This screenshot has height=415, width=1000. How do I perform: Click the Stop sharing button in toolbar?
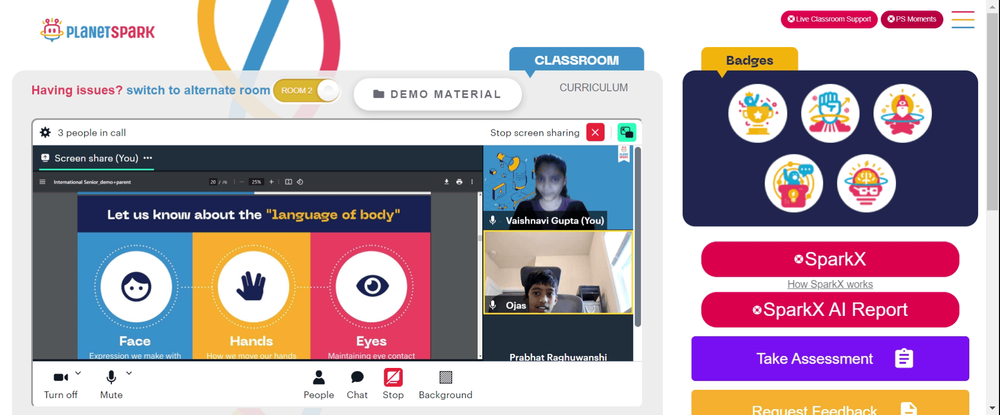(393, 385)
